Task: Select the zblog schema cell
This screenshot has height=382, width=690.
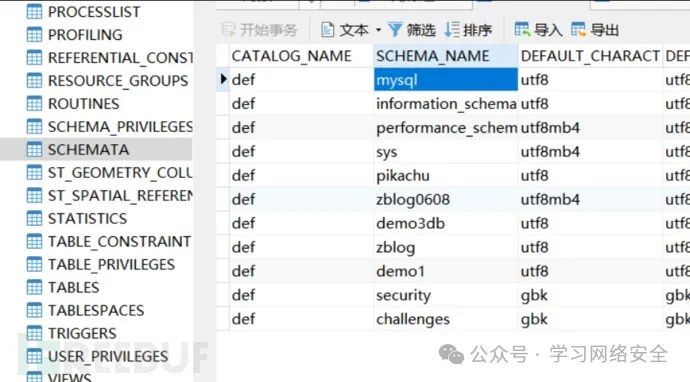Action: coord(446,247)
